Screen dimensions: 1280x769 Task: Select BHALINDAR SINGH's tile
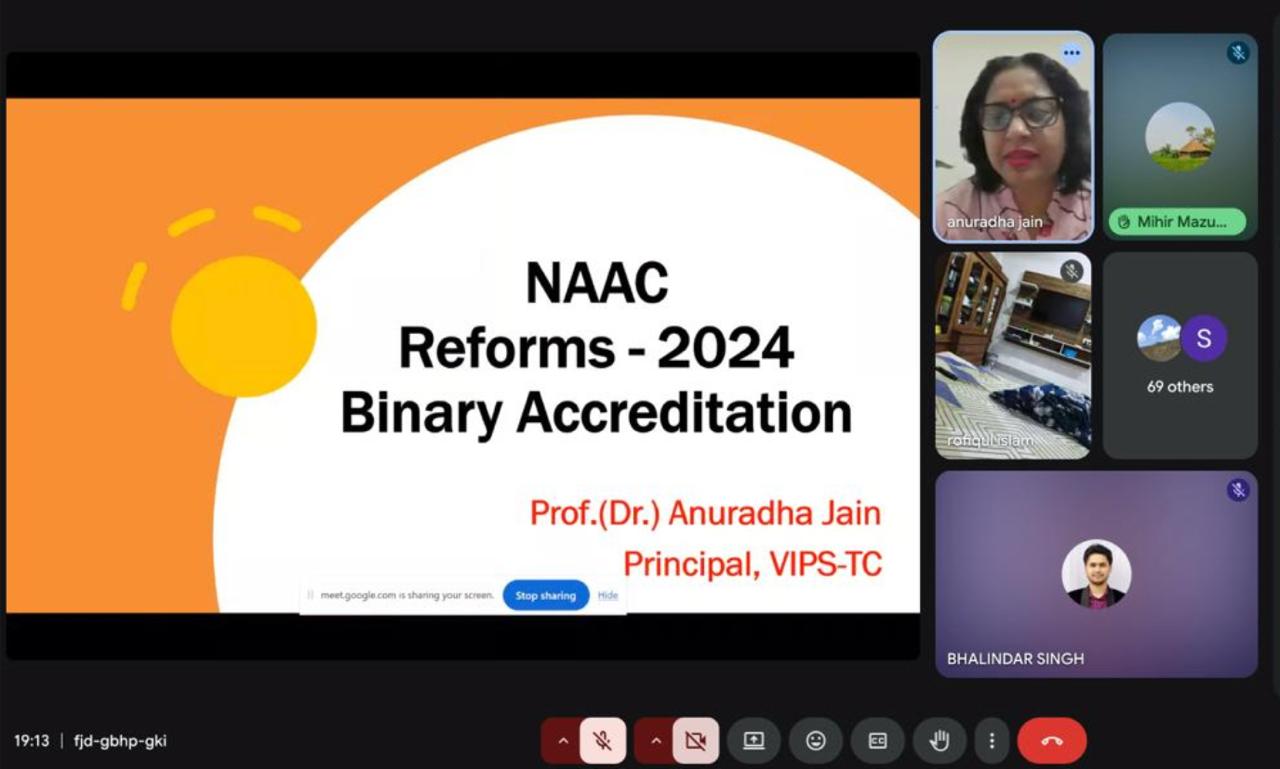(x=1096, y=575)
